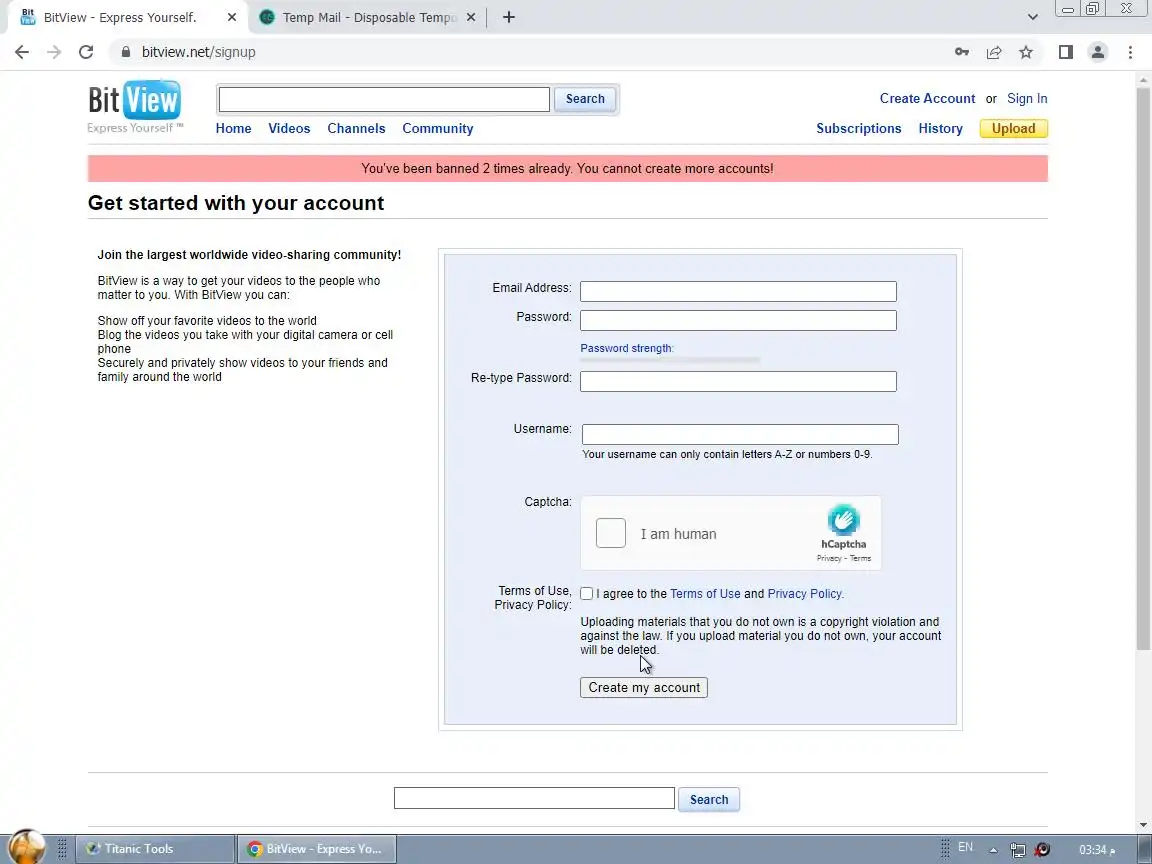Go back with browser back arrow

(22, 52)
